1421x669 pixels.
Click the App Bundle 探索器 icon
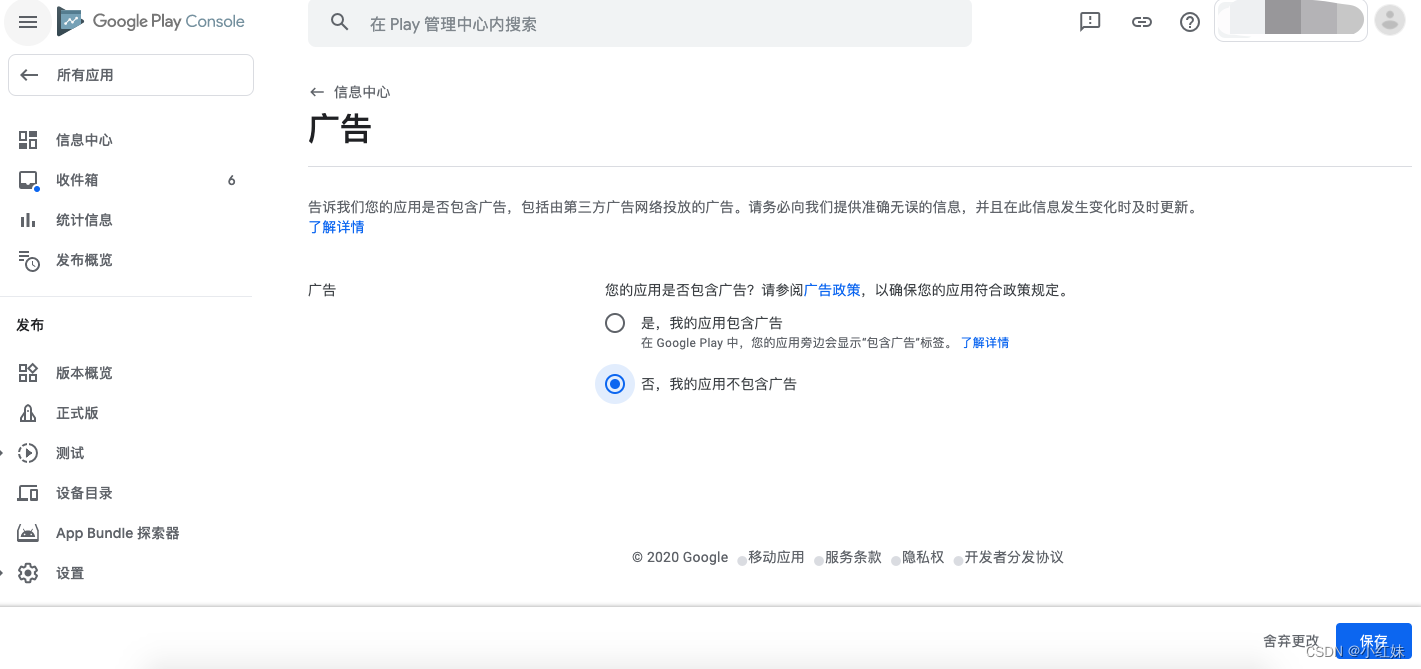28,532
